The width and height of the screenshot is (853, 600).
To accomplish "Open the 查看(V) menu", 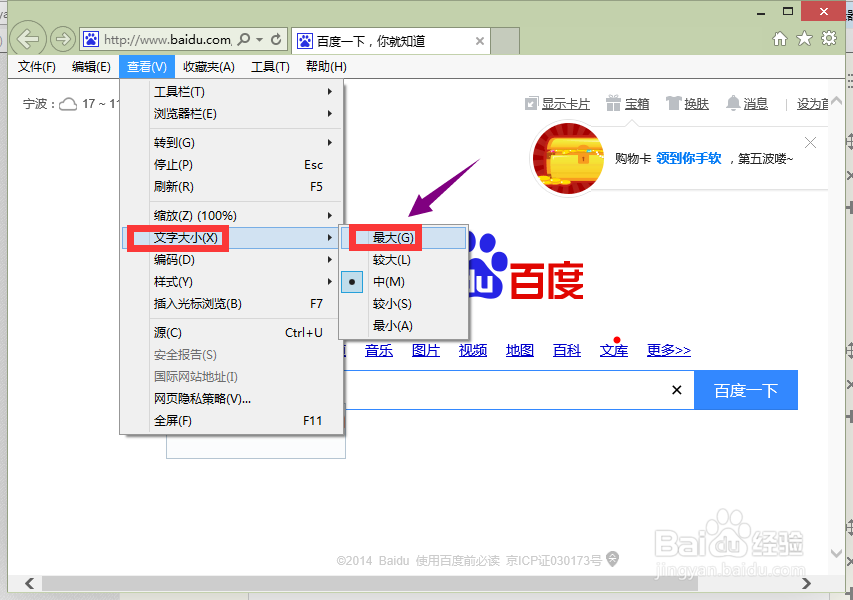I will tap(147, 66).
